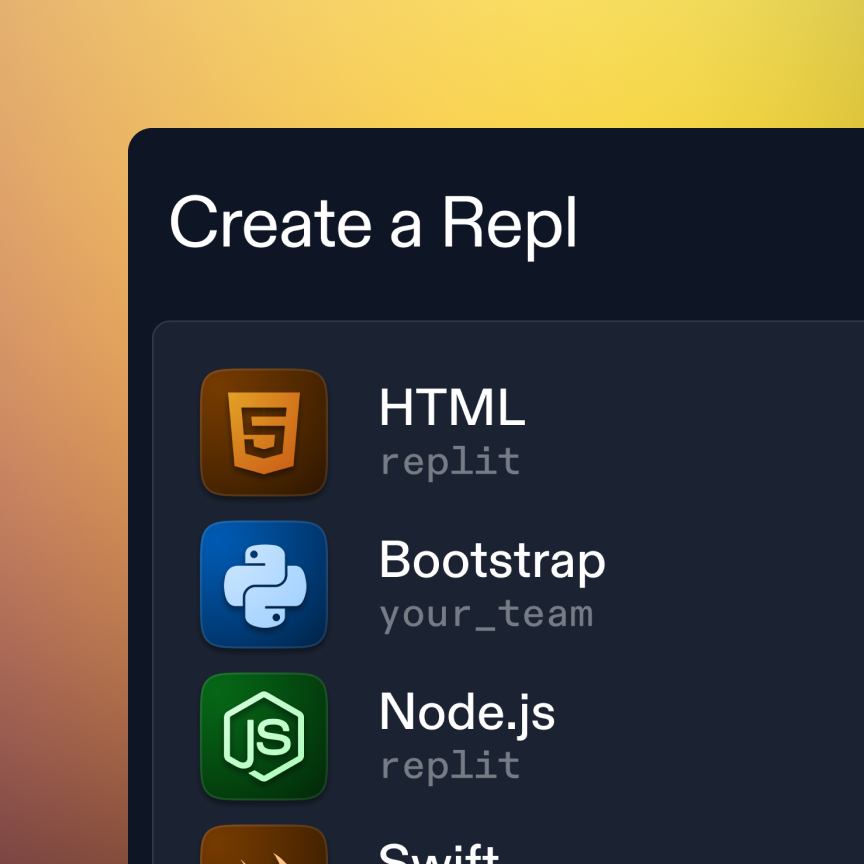
Task: Click the gap between HTML and Bootstrap icons
Action: coord(264,508)
